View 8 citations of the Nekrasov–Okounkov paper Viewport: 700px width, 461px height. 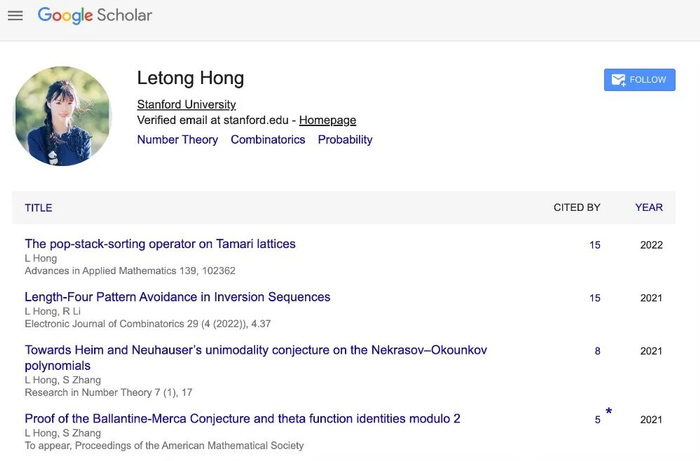point(598,351)
